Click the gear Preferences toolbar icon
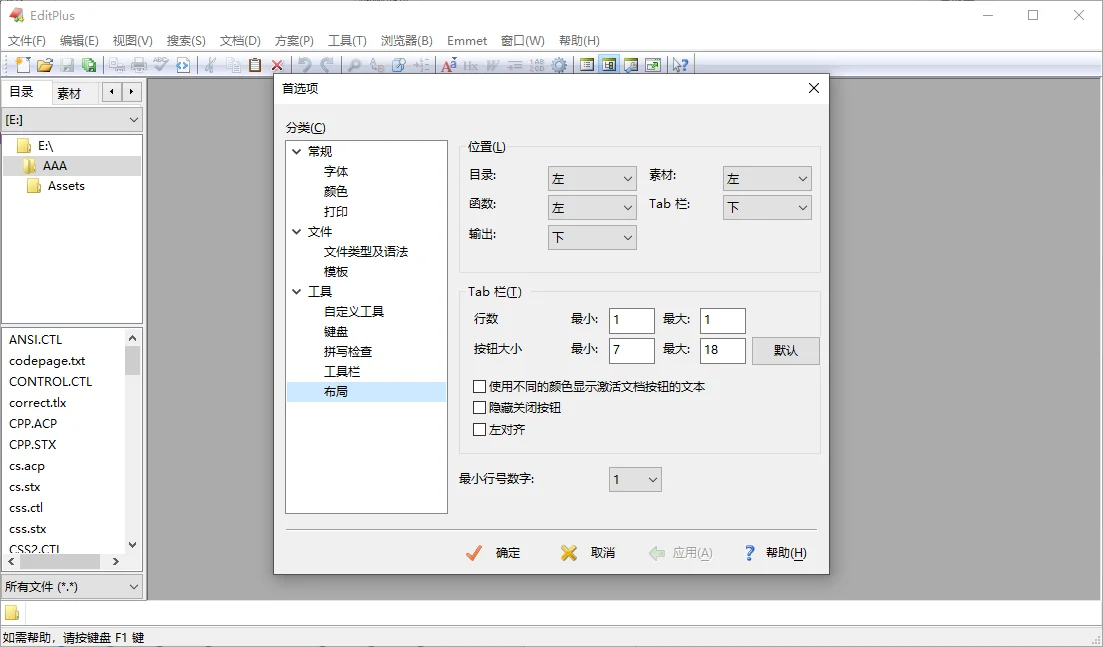The image size is (1103, 647). pyautogui.click(x=559, y=65)
